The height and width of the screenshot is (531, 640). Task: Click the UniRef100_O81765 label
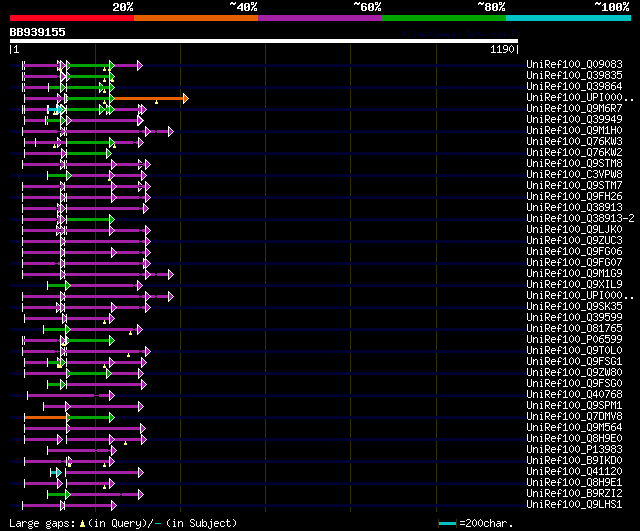574,329
